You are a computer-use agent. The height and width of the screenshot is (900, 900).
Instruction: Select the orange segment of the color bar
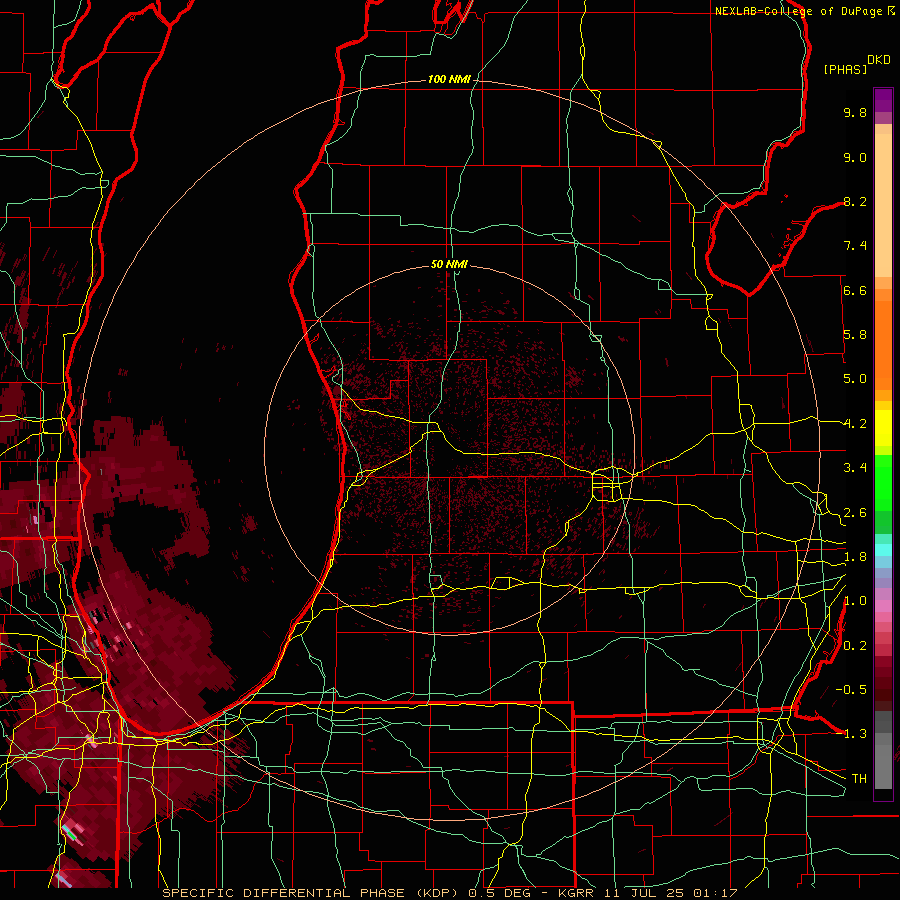pos(883,344)
